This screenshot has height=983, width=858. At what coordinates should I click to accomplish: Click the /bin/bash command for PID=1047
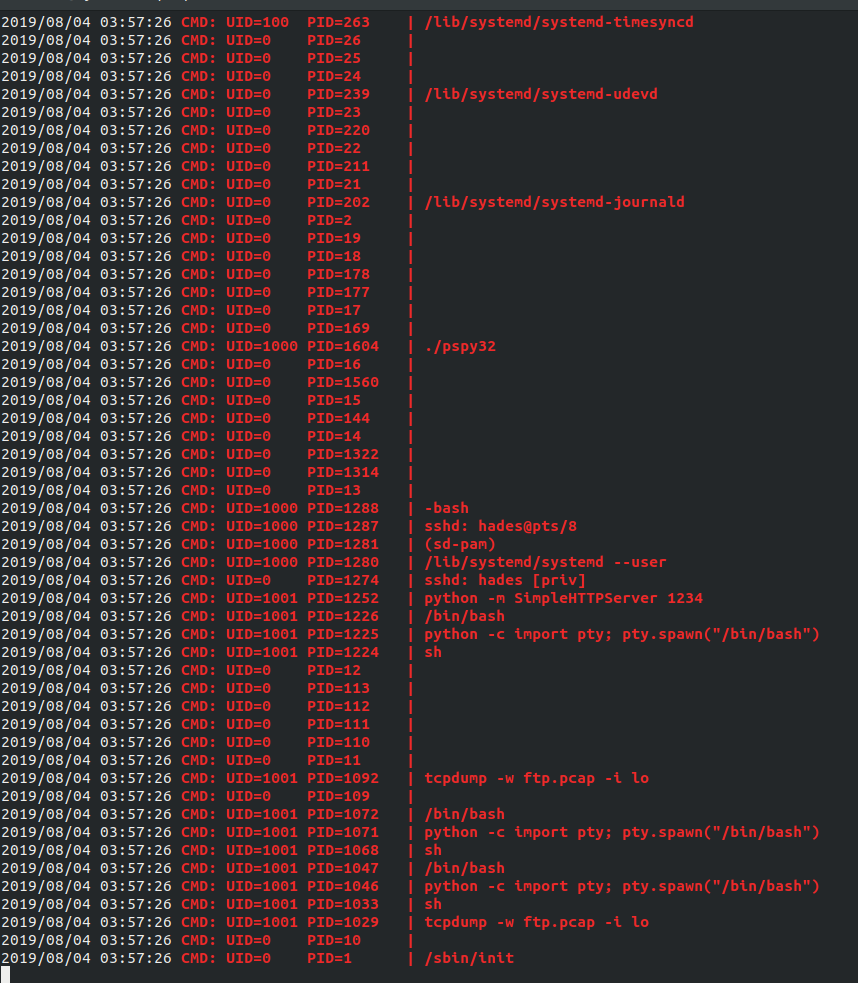464,868
